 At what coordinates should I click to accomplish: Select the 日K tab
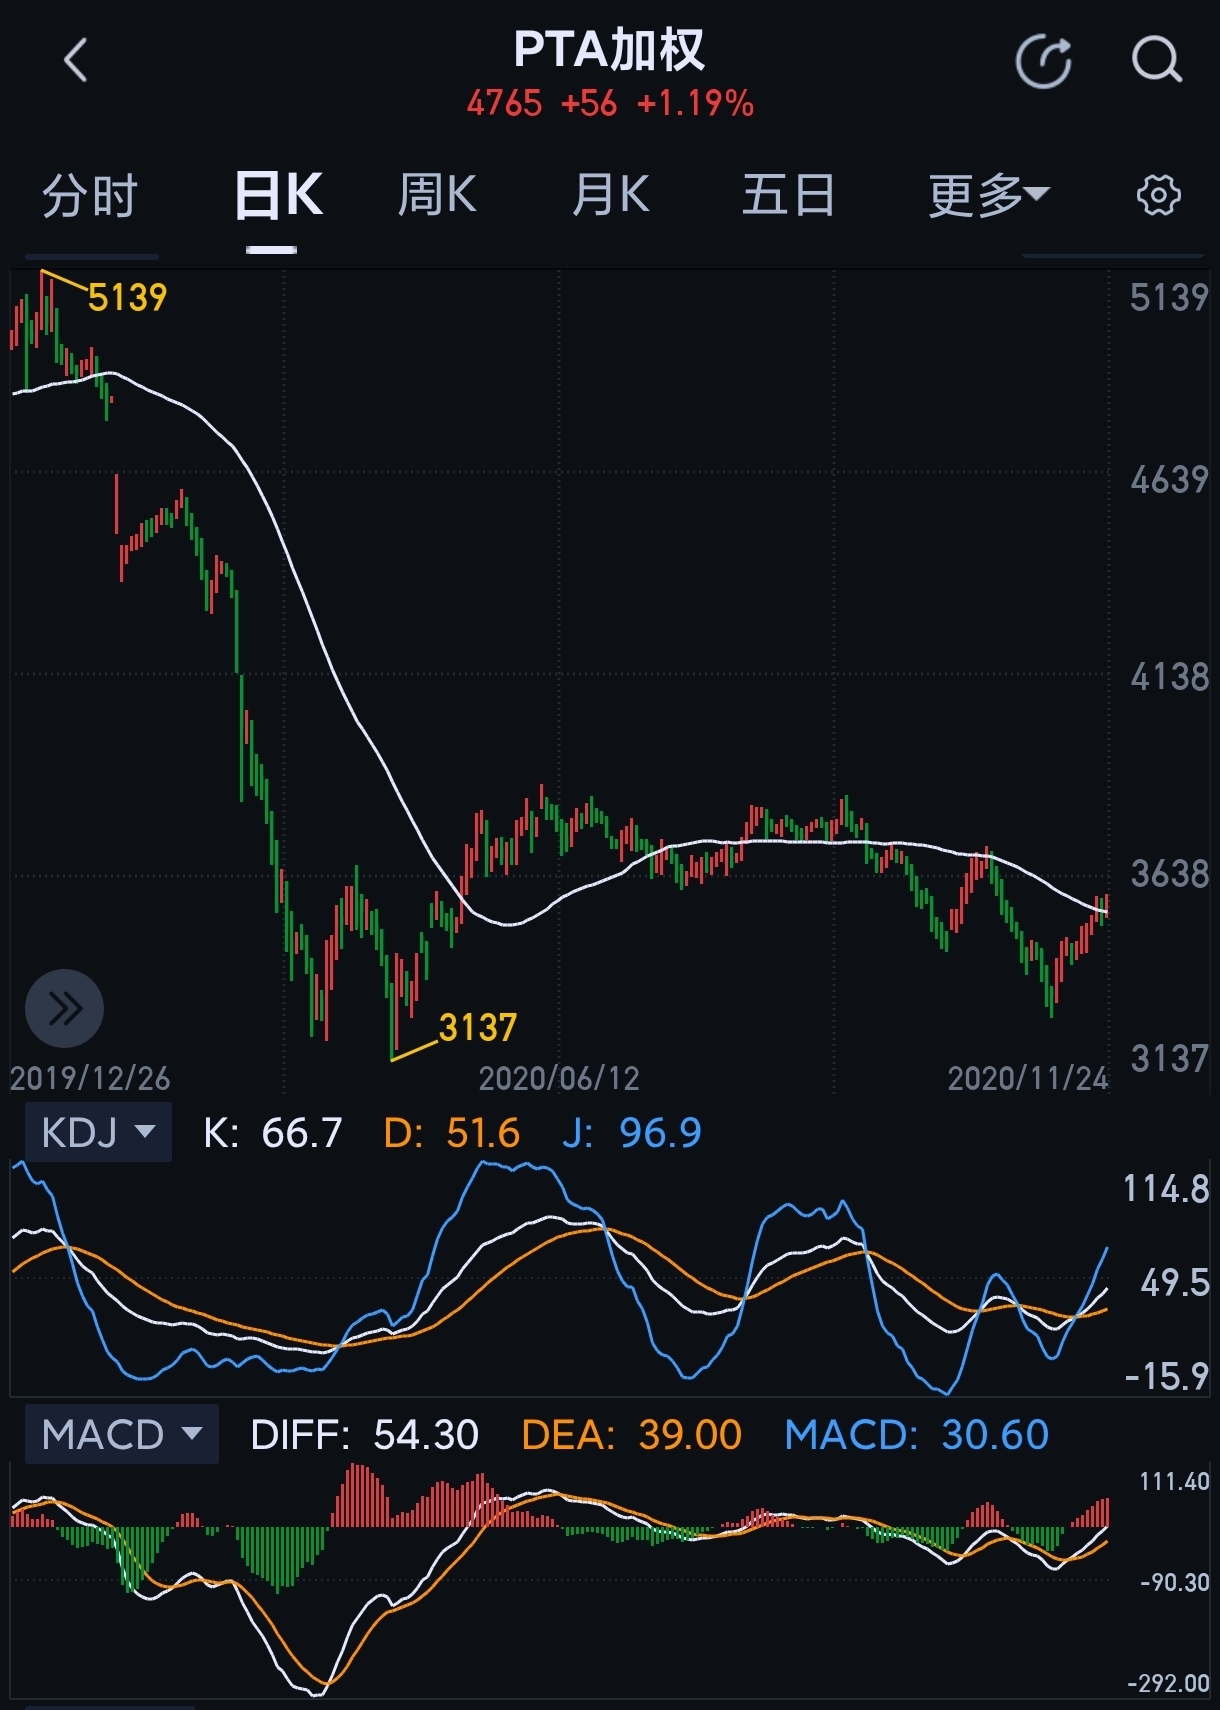click(x=278, y=195)
